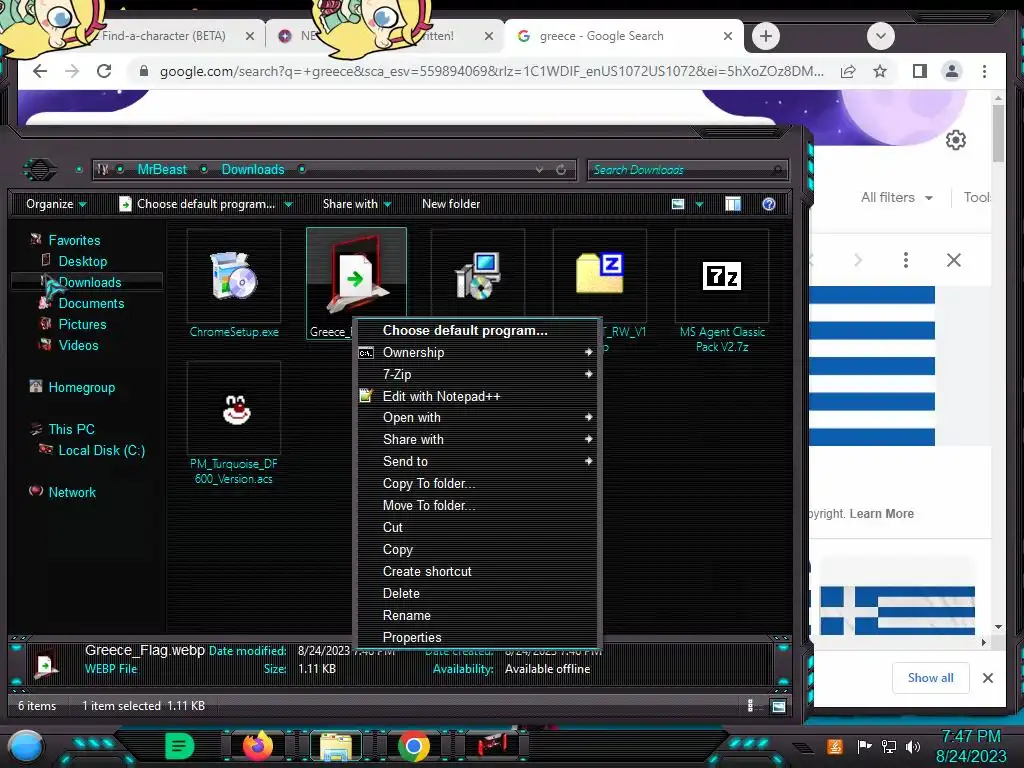Click Choose default program... menu entry
1024x768 pixels.
[x=477, y=330]
